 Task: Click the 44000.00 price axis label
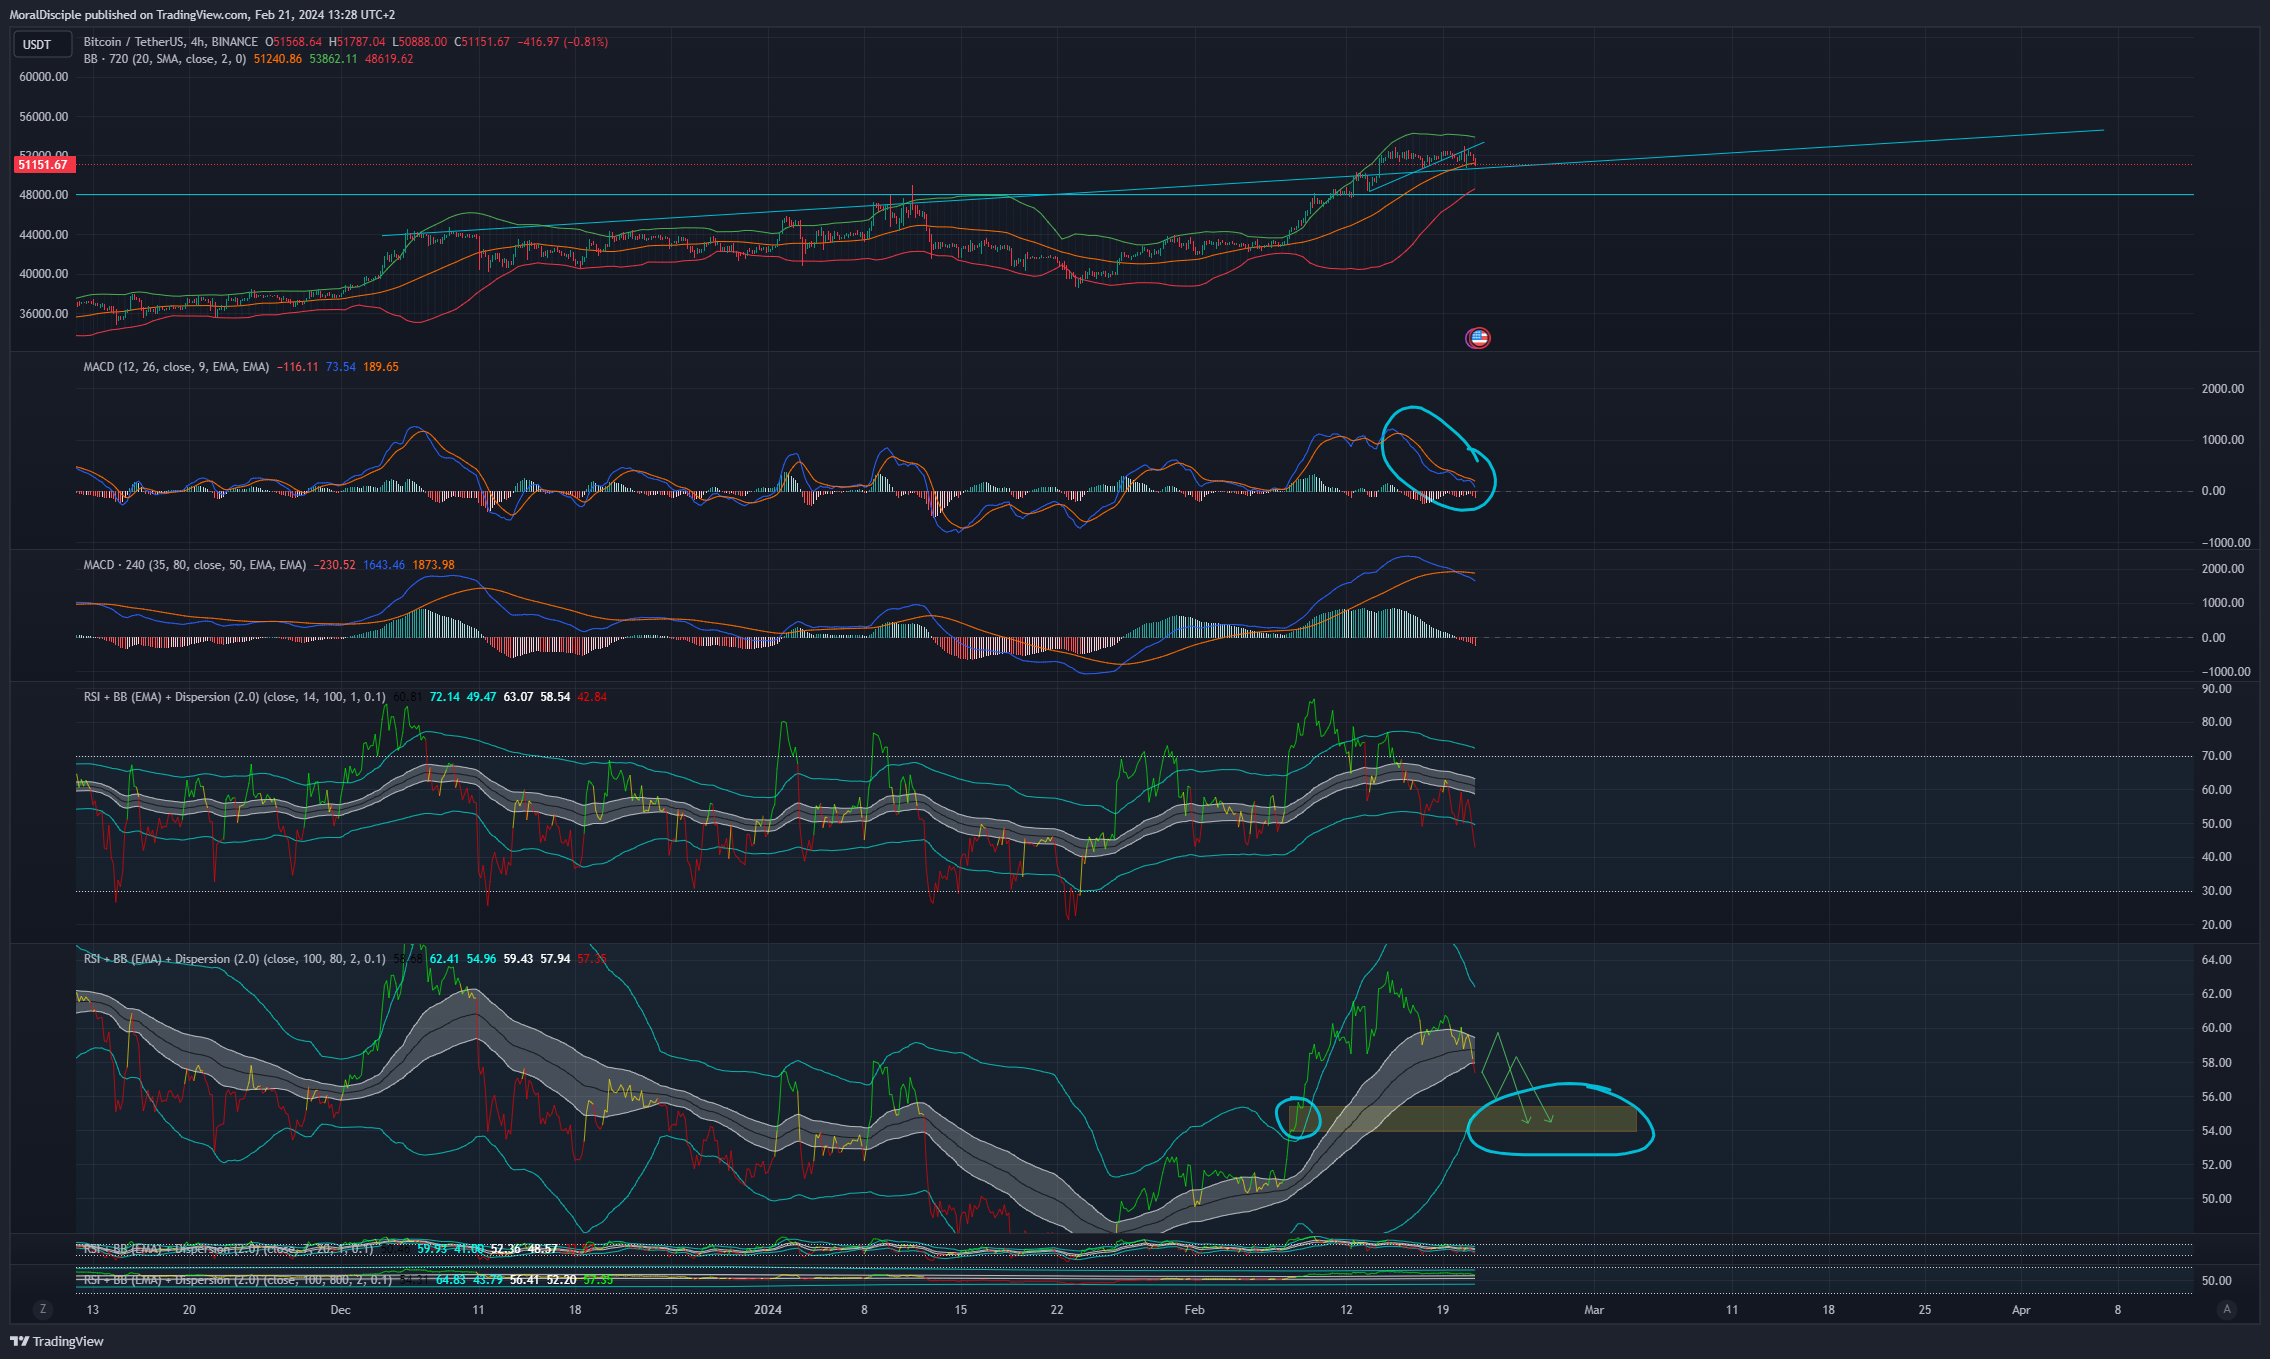(44, 235)
